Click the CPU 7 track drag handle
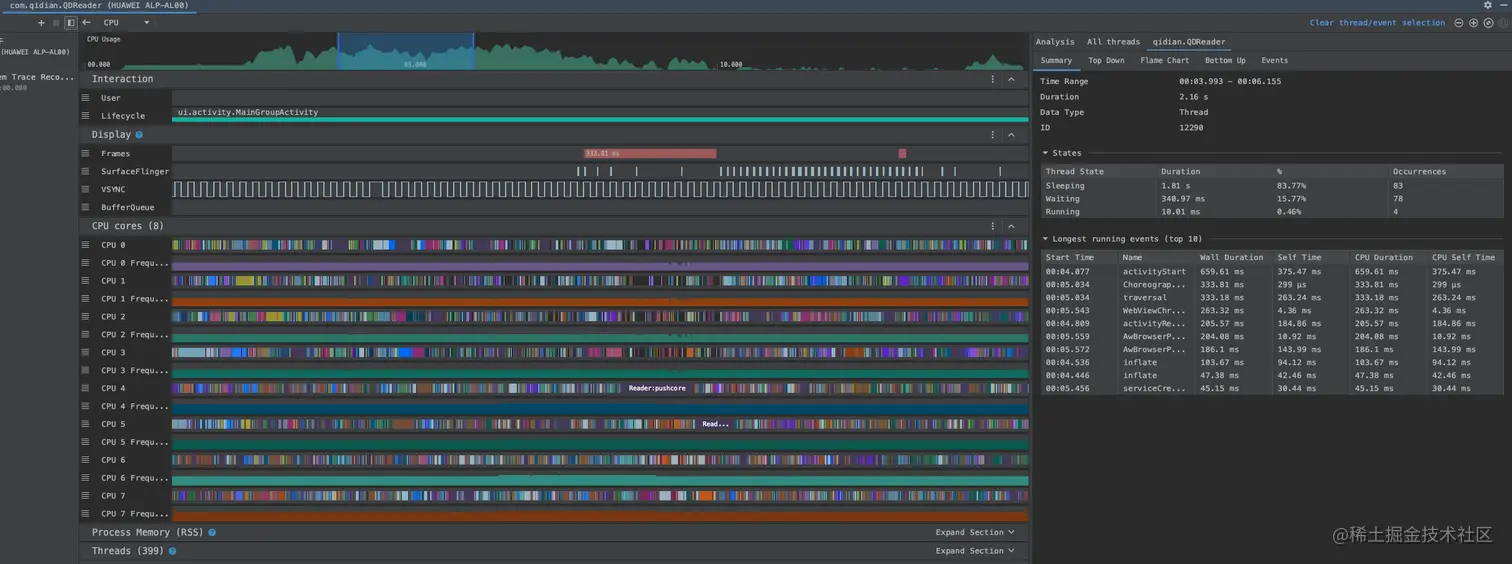 click(86, 496)
